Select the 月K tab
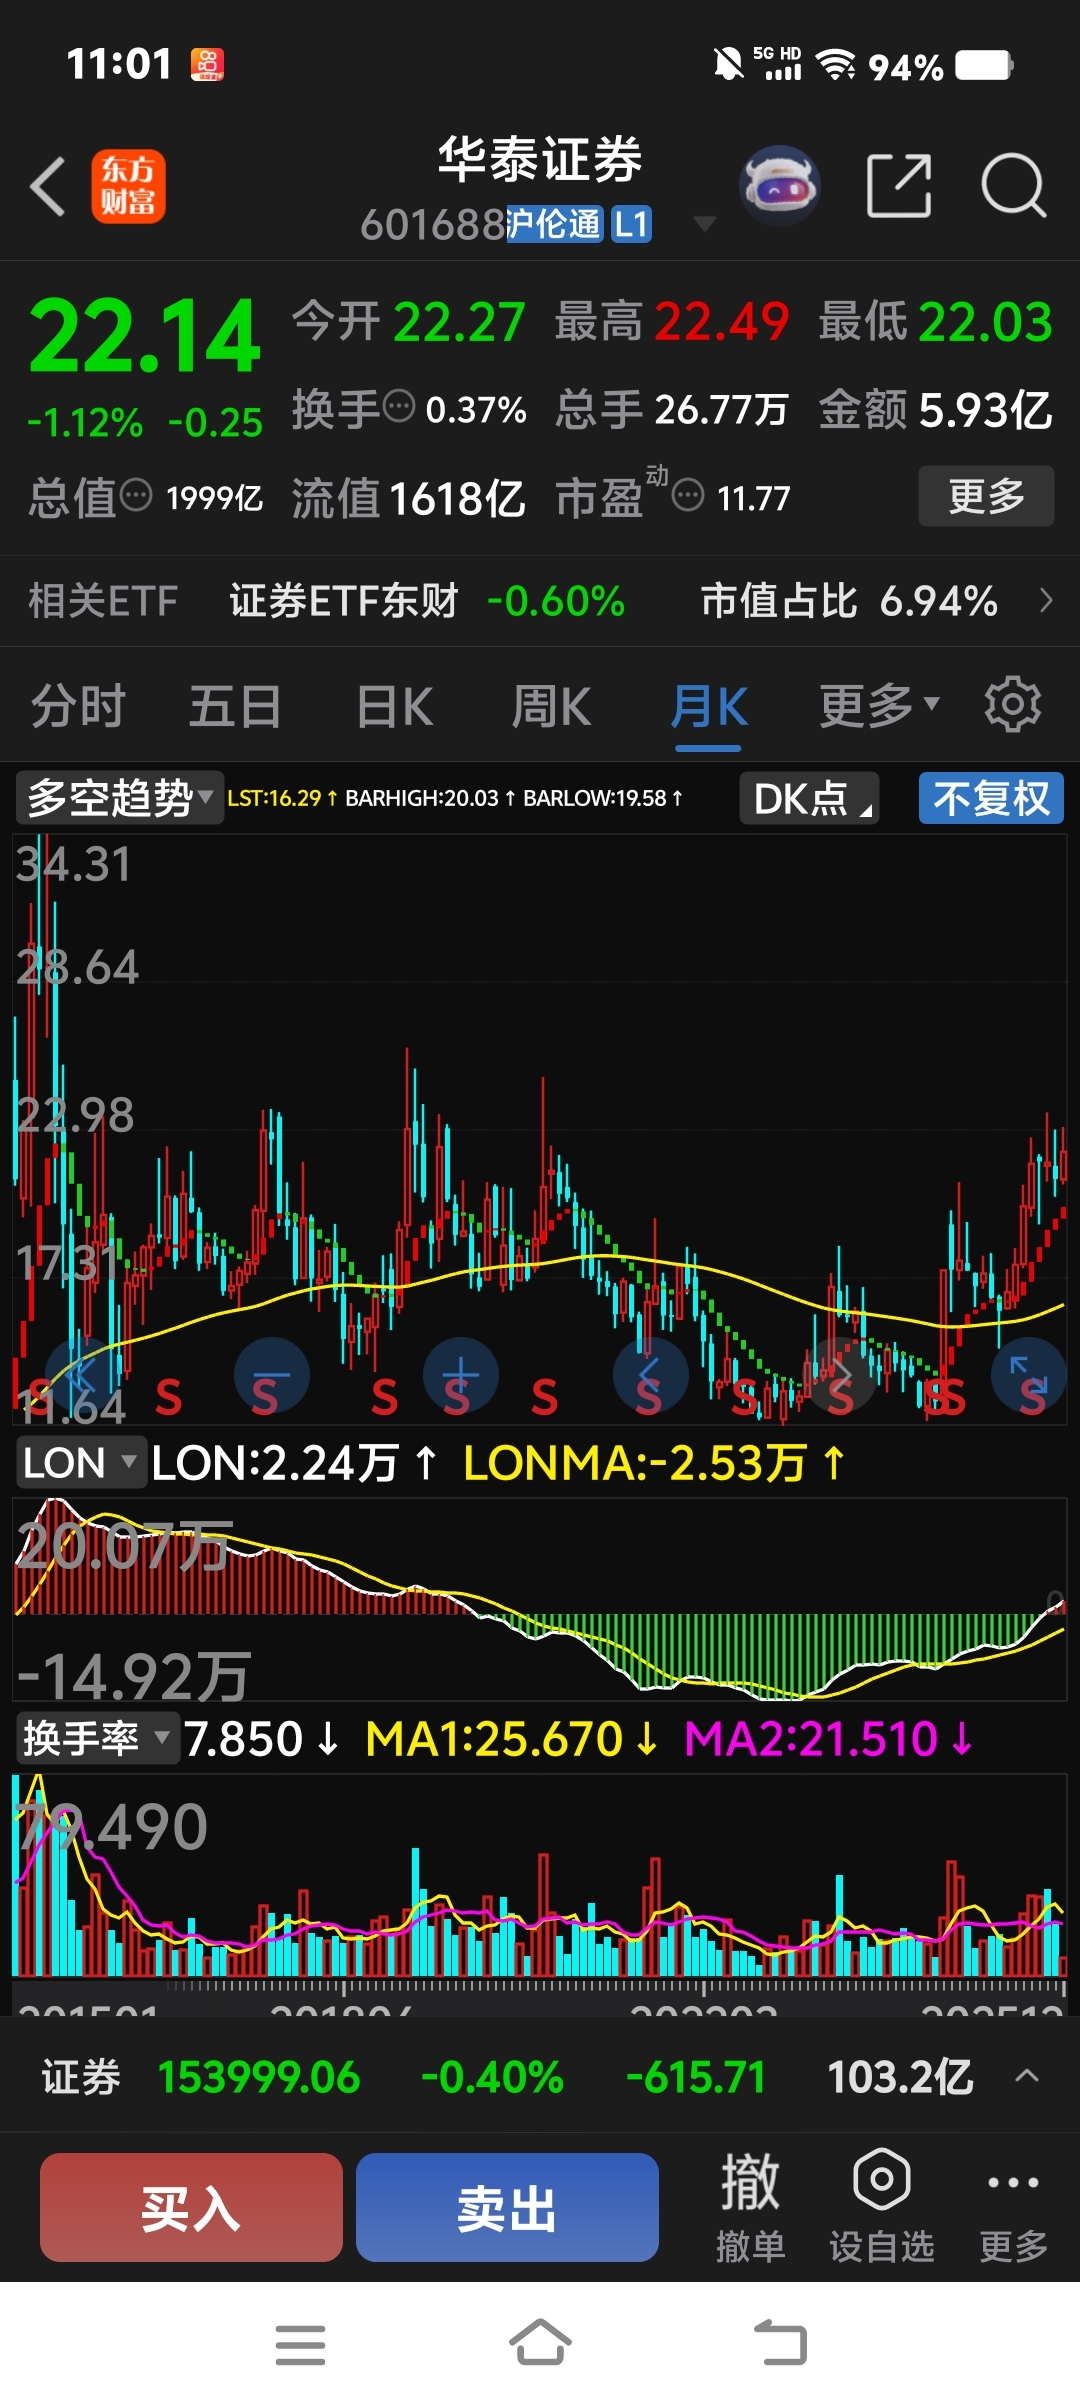 [708, 708]
